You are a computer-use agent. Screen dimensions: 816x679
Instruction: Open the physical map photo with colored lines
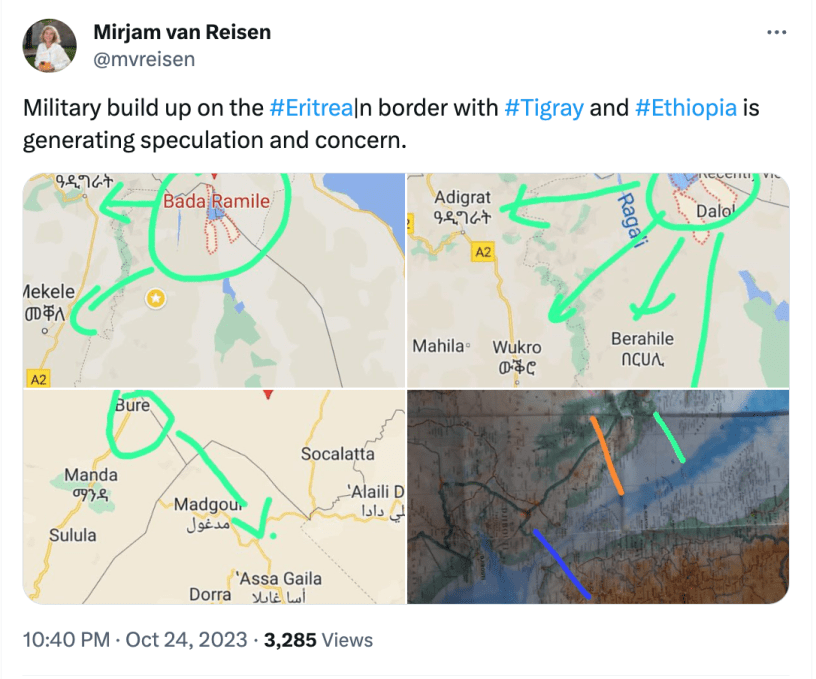pyautogui.click(x=598, y=497)
